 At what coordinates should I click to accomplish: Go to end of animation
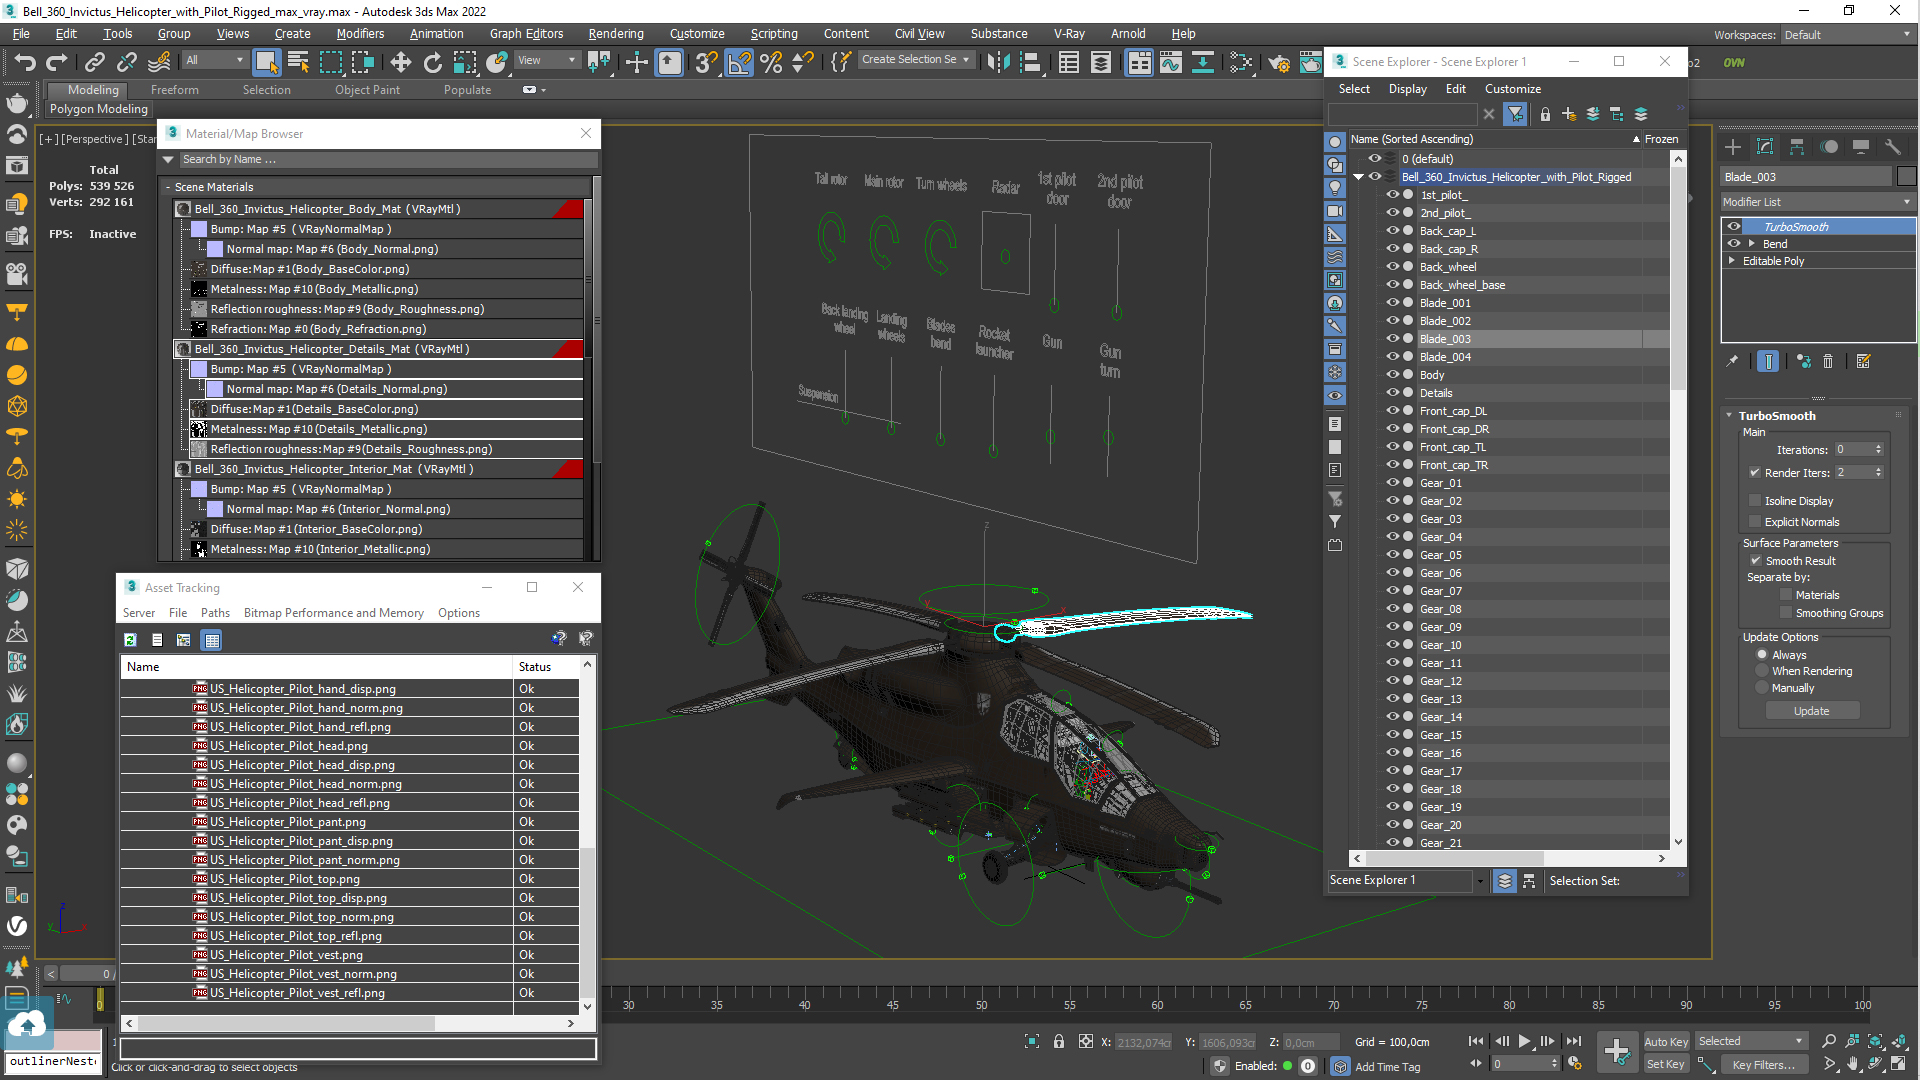(1573, 1041)
